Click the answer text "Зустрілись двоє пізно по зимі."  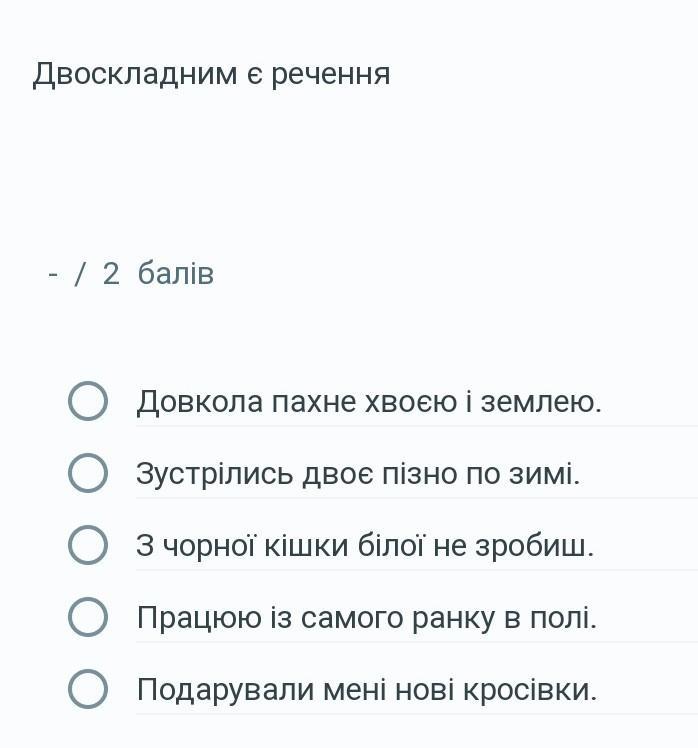[x=358, y=474]
